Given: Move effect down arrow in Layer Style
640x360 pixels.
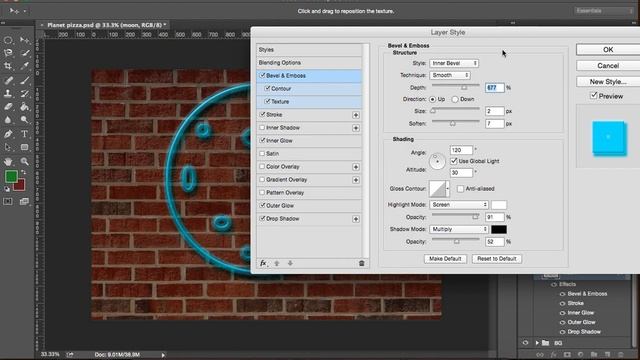Looking at the screenshot, I should [x=290, y=263].
